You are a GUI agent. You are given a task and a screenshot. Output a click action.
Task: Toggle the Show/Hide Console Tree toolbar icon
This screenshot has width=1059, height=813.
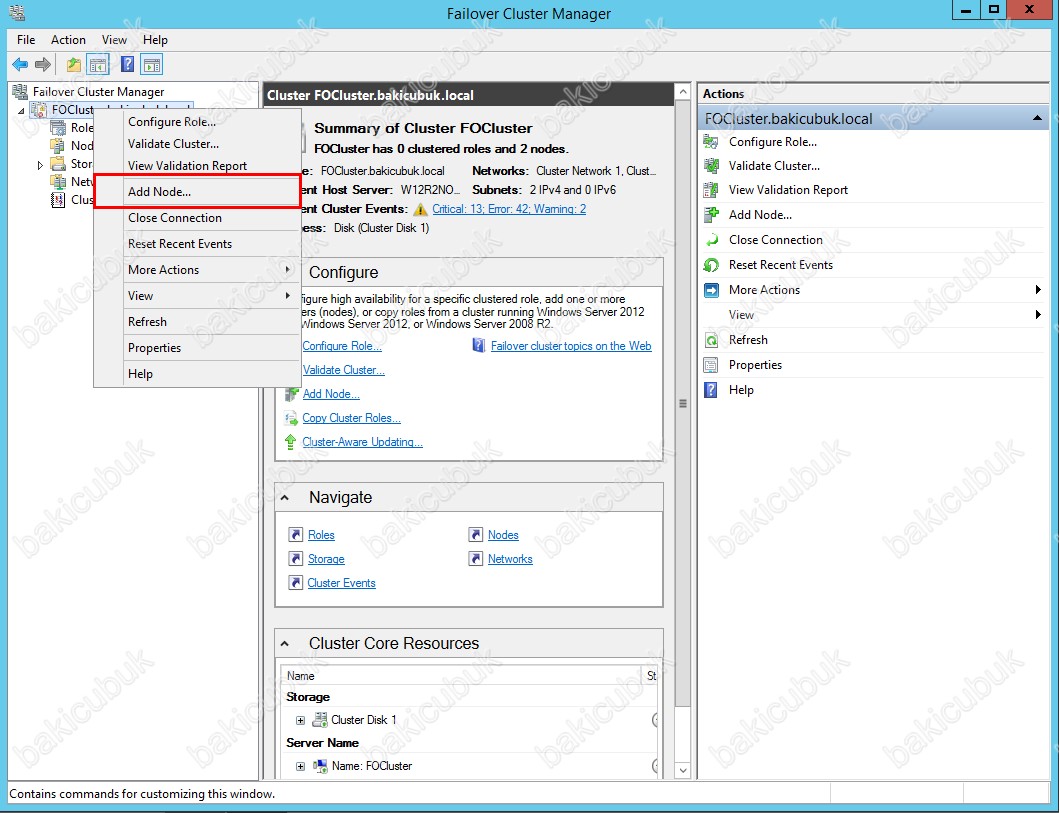[x=98, y=65]
